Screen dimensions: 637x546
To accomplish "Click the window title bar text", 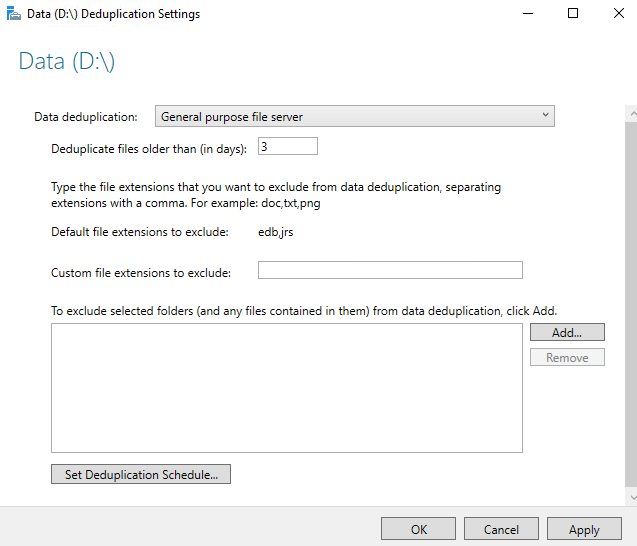I will click(x=113, y=14).
